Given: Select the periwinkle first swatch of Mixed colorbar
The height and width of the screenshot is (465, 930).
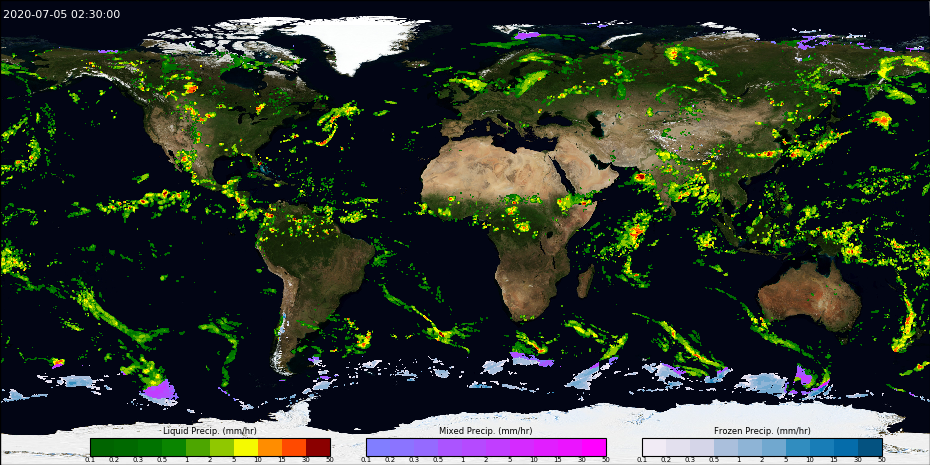Looking at the screenshot, I should click(x=378, y=447).
